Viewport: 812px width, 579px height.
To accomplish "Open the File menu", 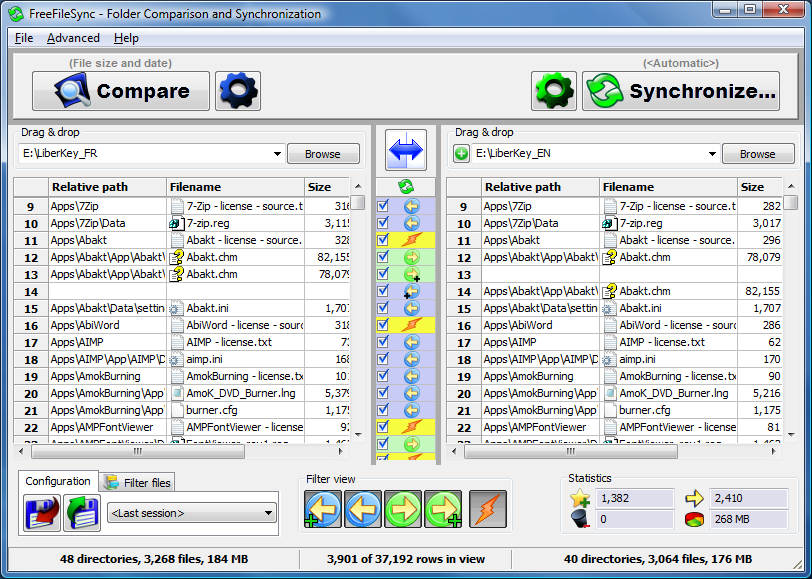I will coord(24,38).
